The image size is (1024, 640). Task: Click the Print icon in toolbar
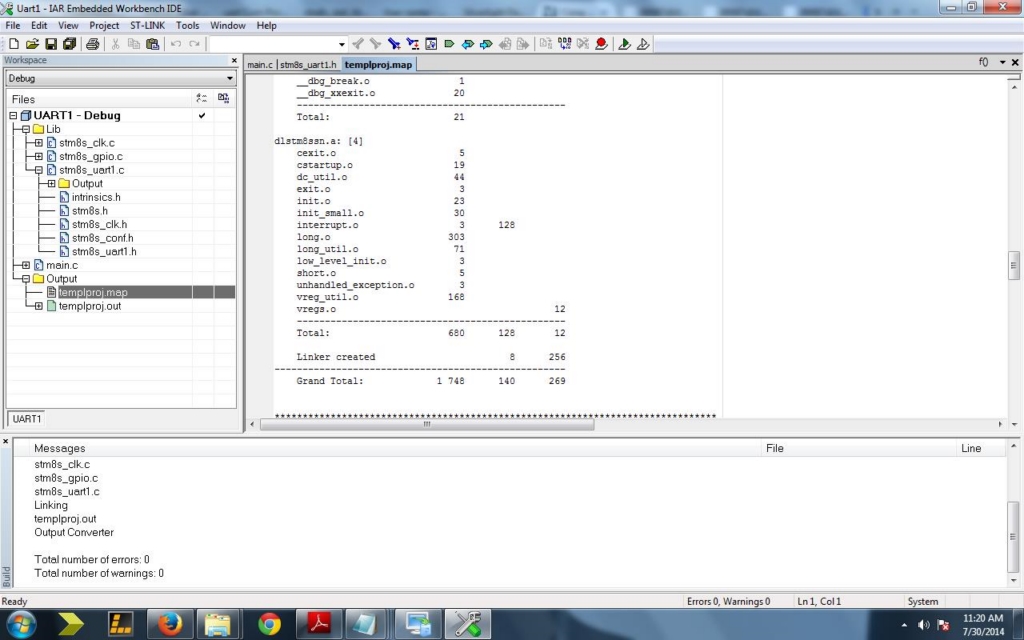coord(92,44)
